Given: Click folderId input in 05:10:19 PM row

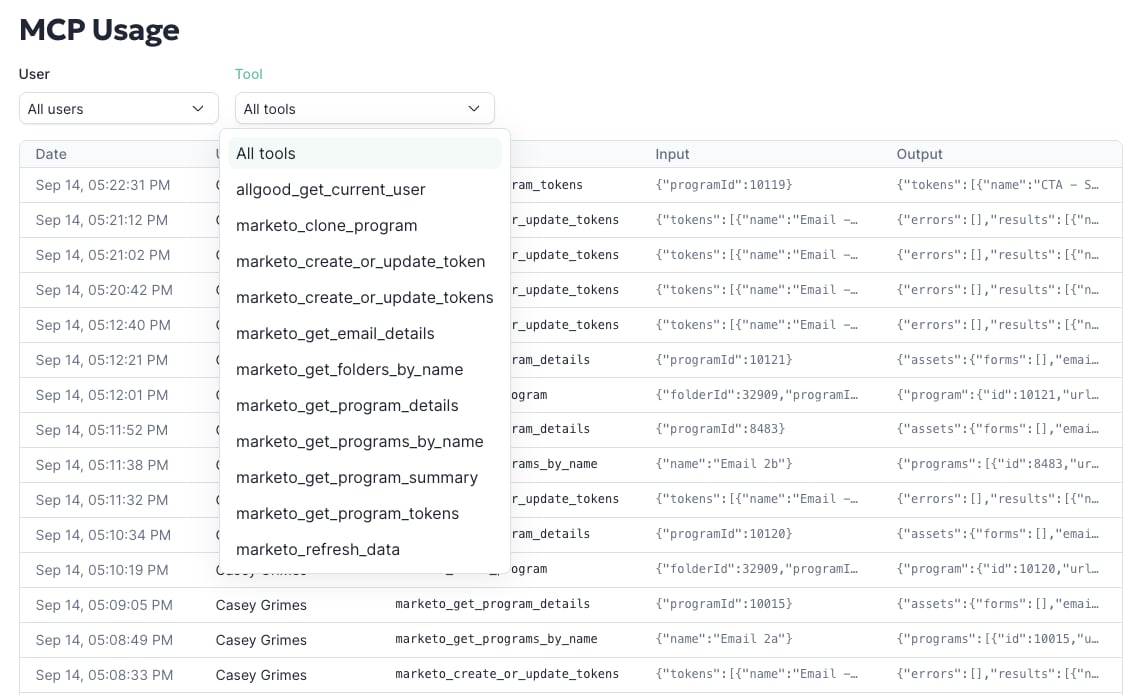Looking at the screenshot, I should click(x=757, y=569).
